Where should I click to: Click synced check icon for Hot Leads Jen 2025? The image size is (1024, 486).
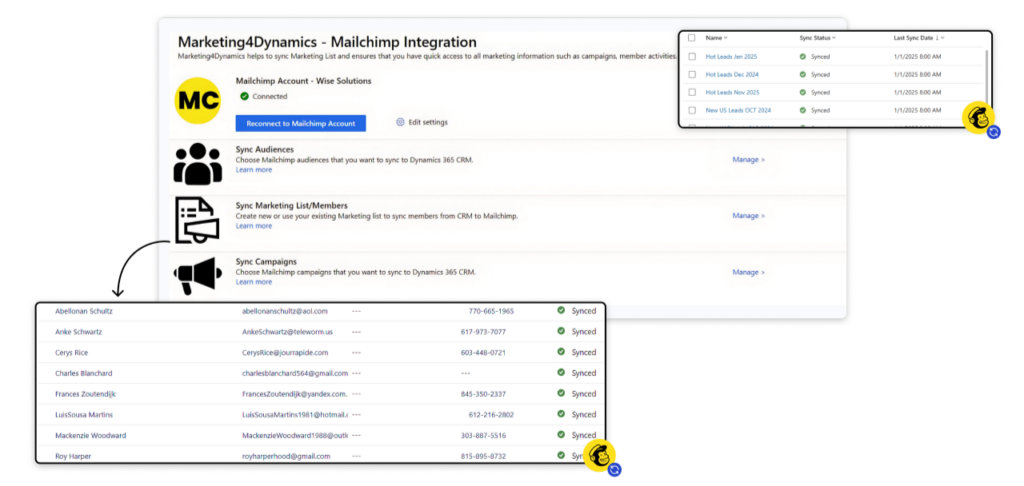coord(803,56)
